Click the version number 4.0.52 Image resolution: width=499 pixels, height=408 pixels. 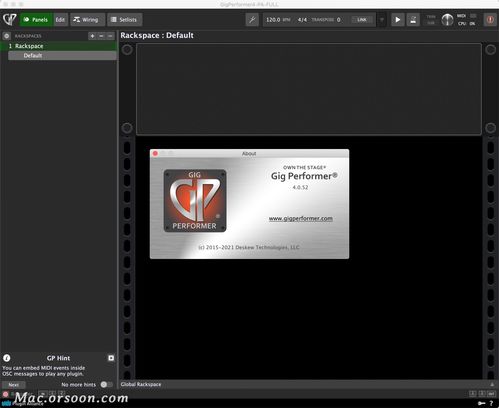click(x=300, y=187)
